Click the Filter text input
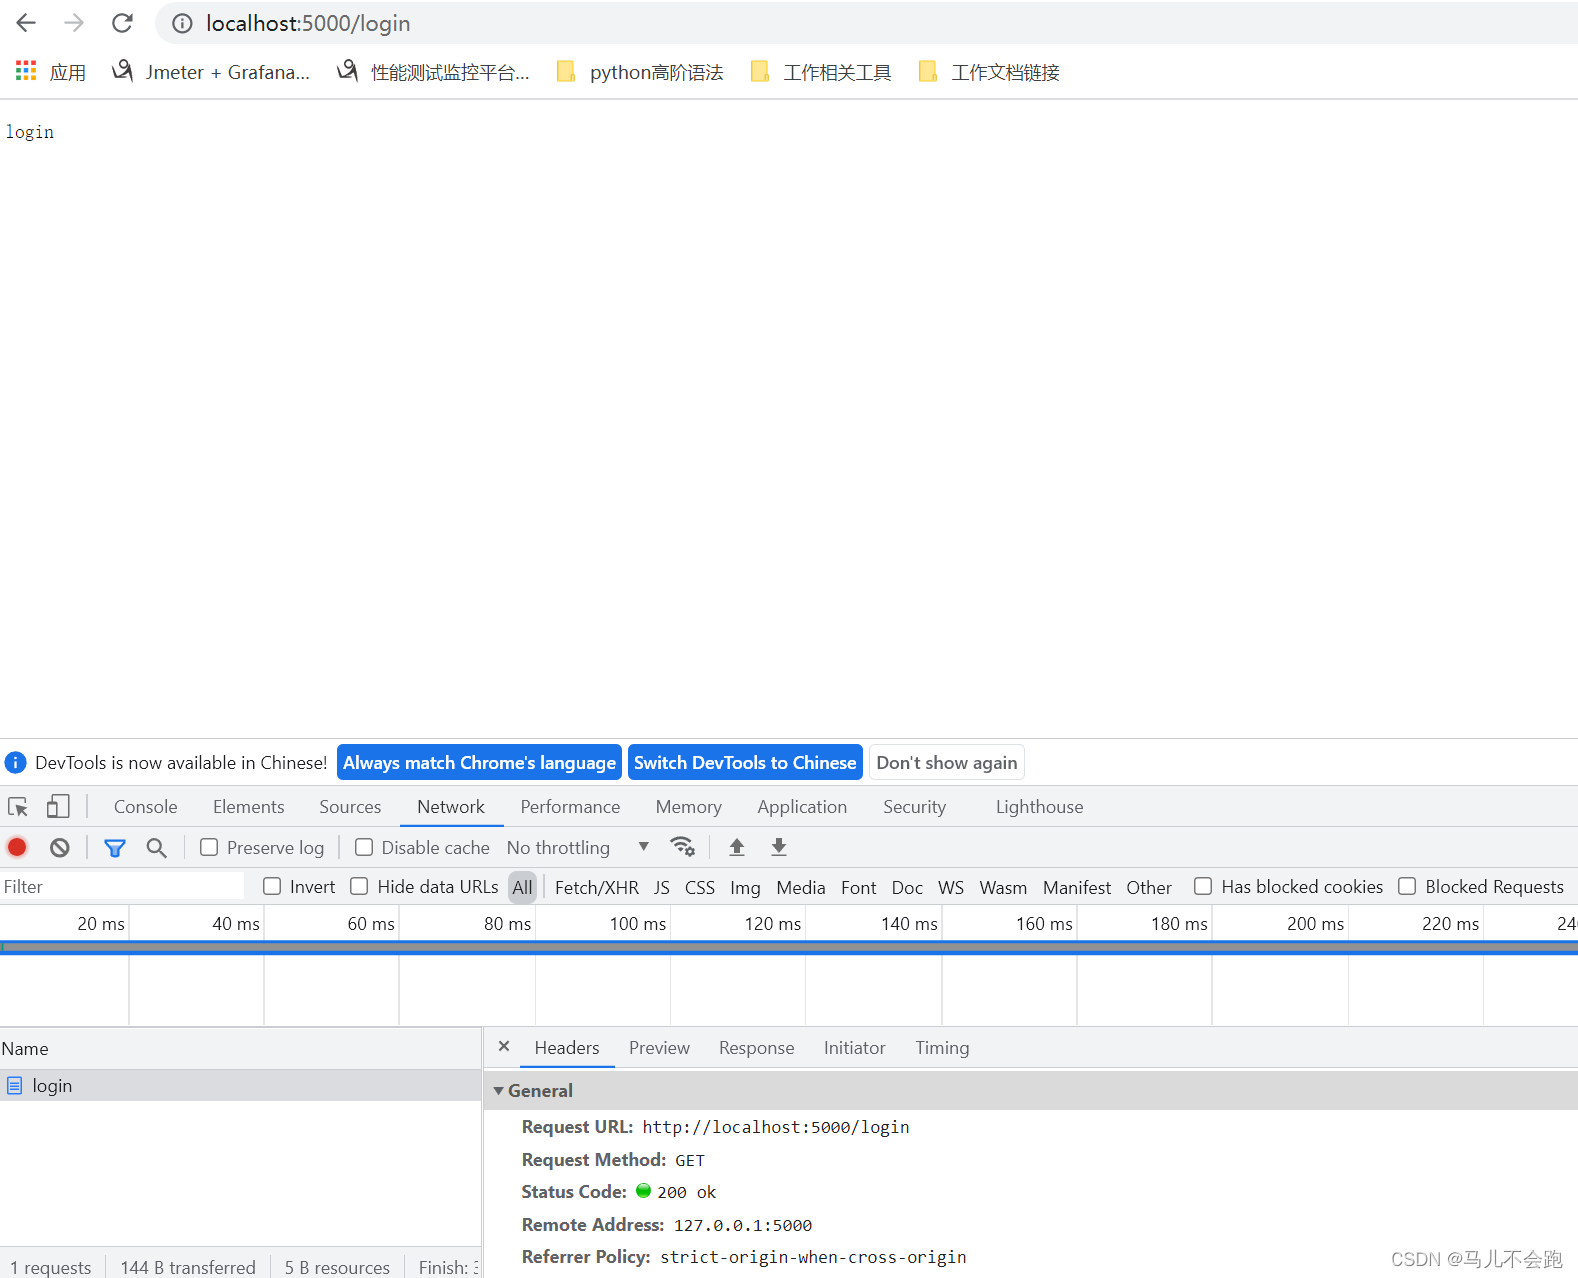This screenshot has height=1278, width=1578. coord(122,887)
